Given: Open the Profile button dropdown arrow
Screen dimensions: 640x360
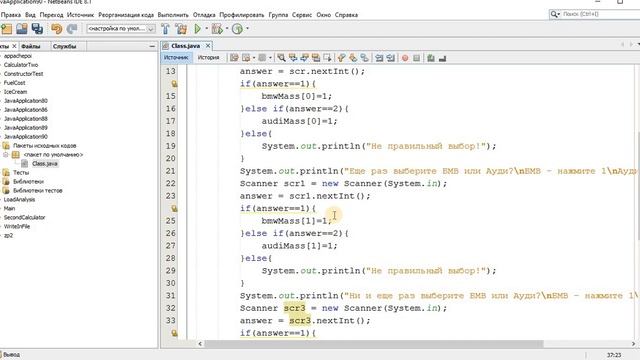Looking at the screenshot, I should pos(247,29).
